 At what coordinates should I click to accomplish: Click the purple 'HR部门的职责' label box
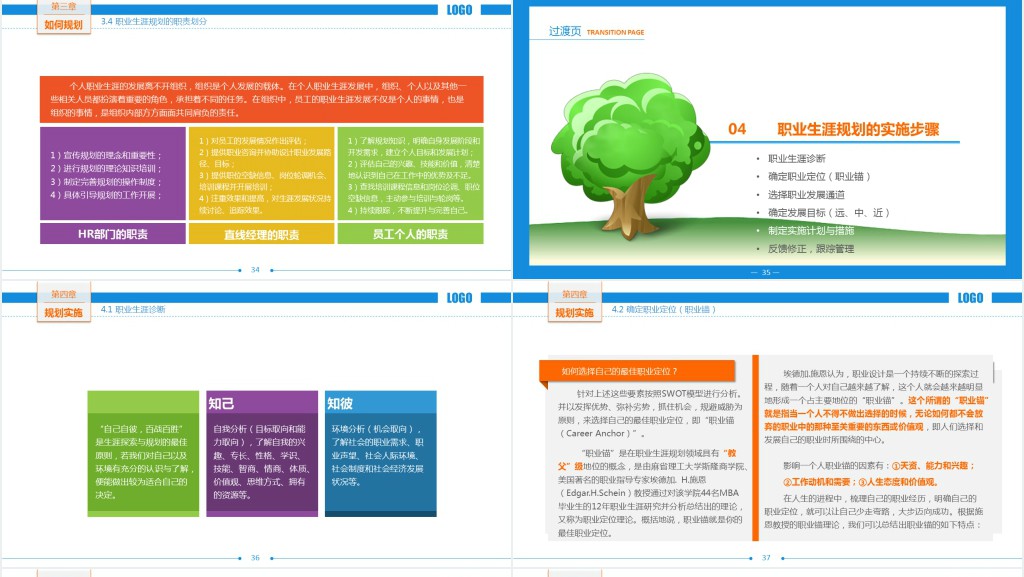tap(112, 234)
